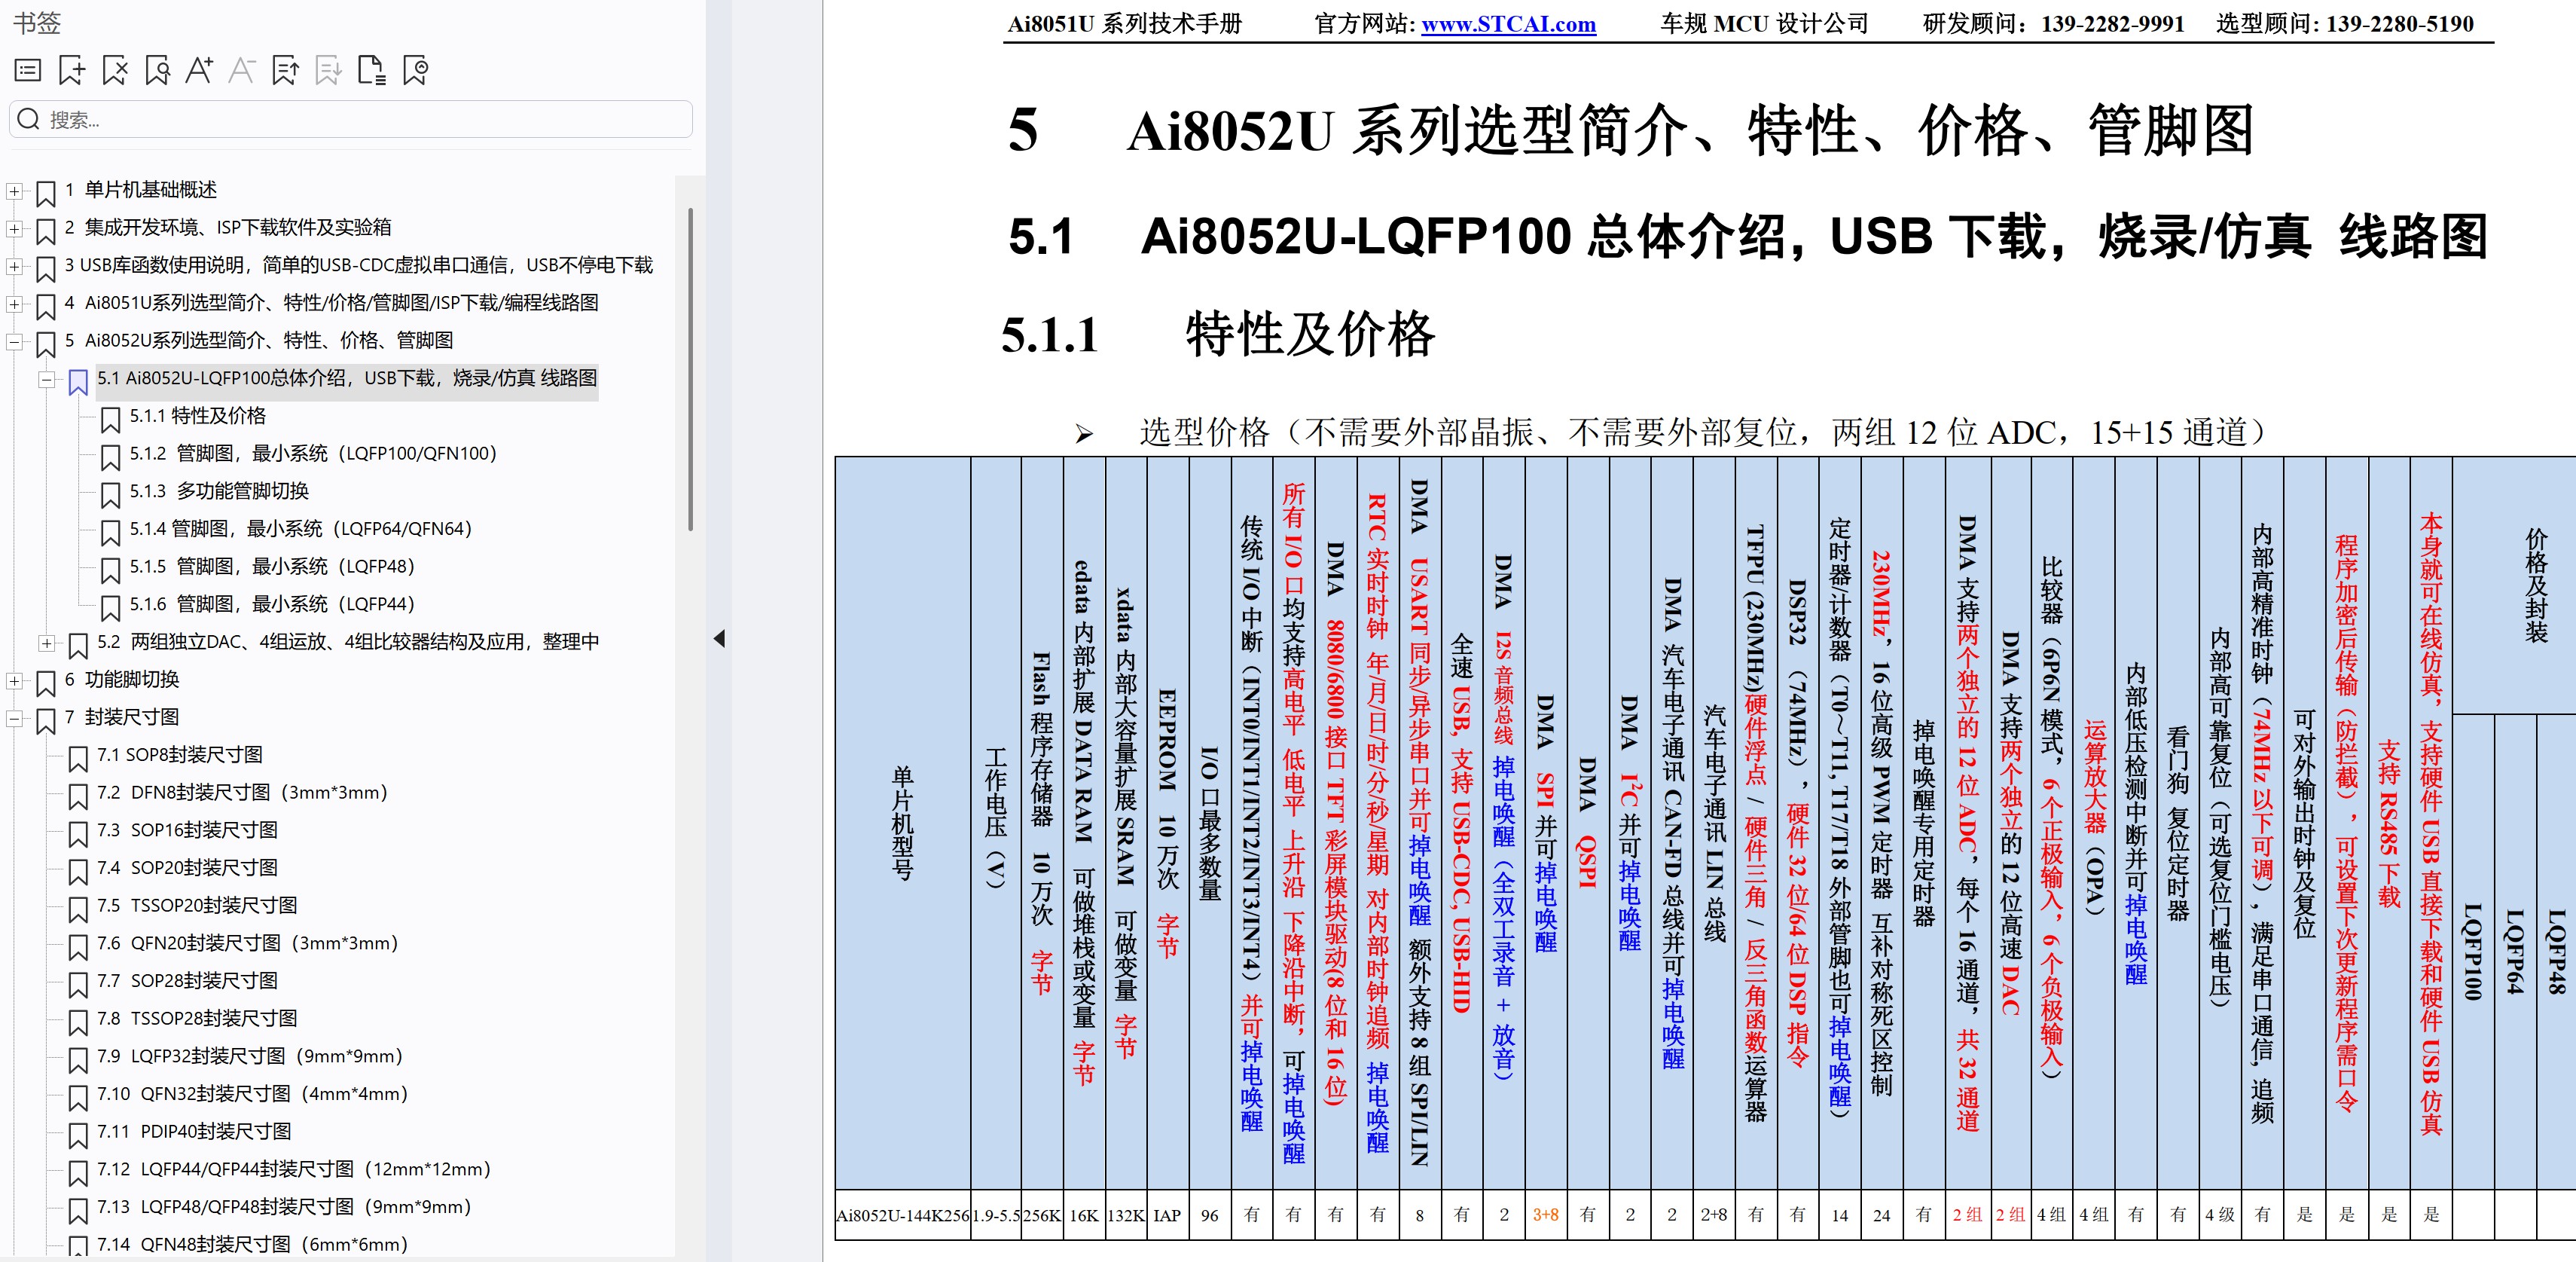Click the blue bookmark icon beside 5.1 Ai8052U-LQFP100总体介绍
Viewport: 2576px width, 1262px height.
point(78,381)
